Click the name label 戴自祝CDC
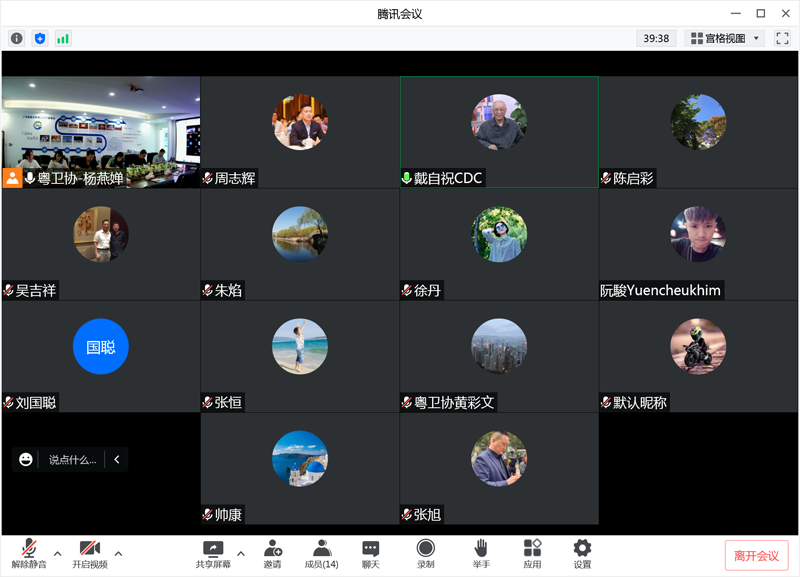Screen dimensions: 800x577 448,178
